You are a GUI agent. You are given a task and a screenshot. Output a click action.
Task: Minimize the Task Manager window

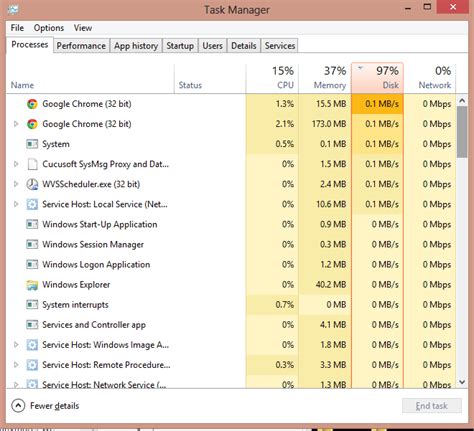(408, 7)
